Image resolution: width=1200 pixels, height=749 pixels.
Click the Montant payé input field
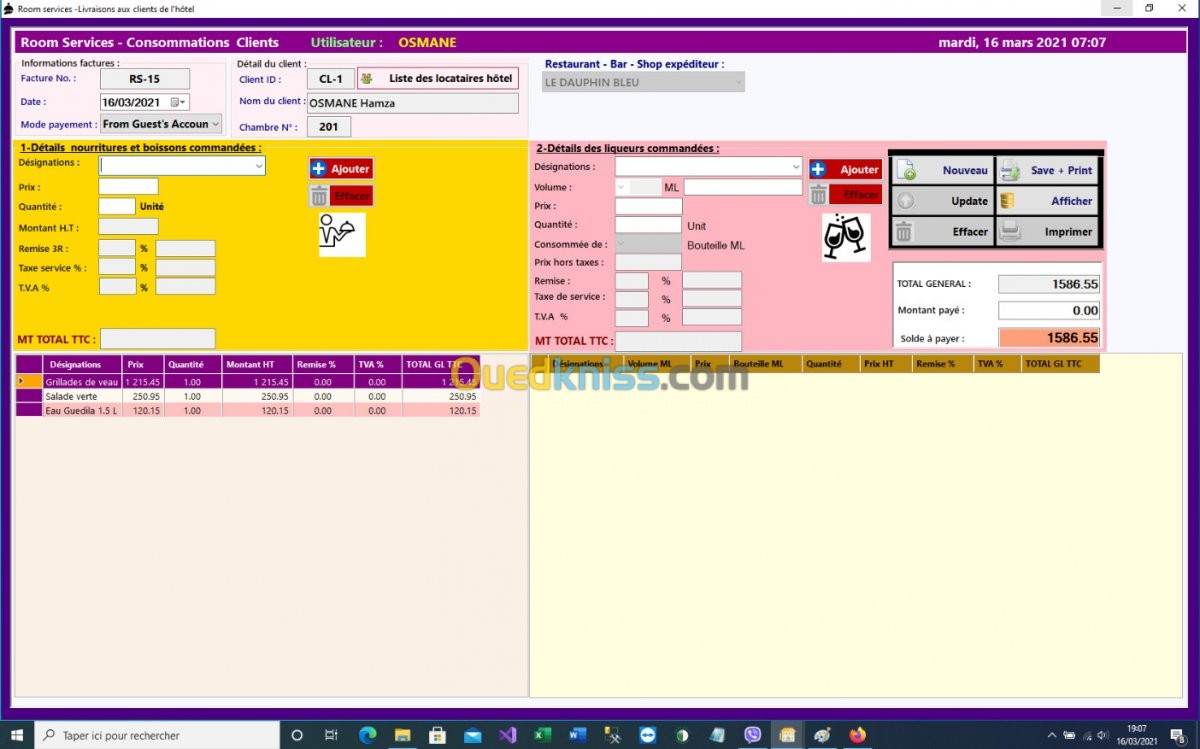point(1049,311)
